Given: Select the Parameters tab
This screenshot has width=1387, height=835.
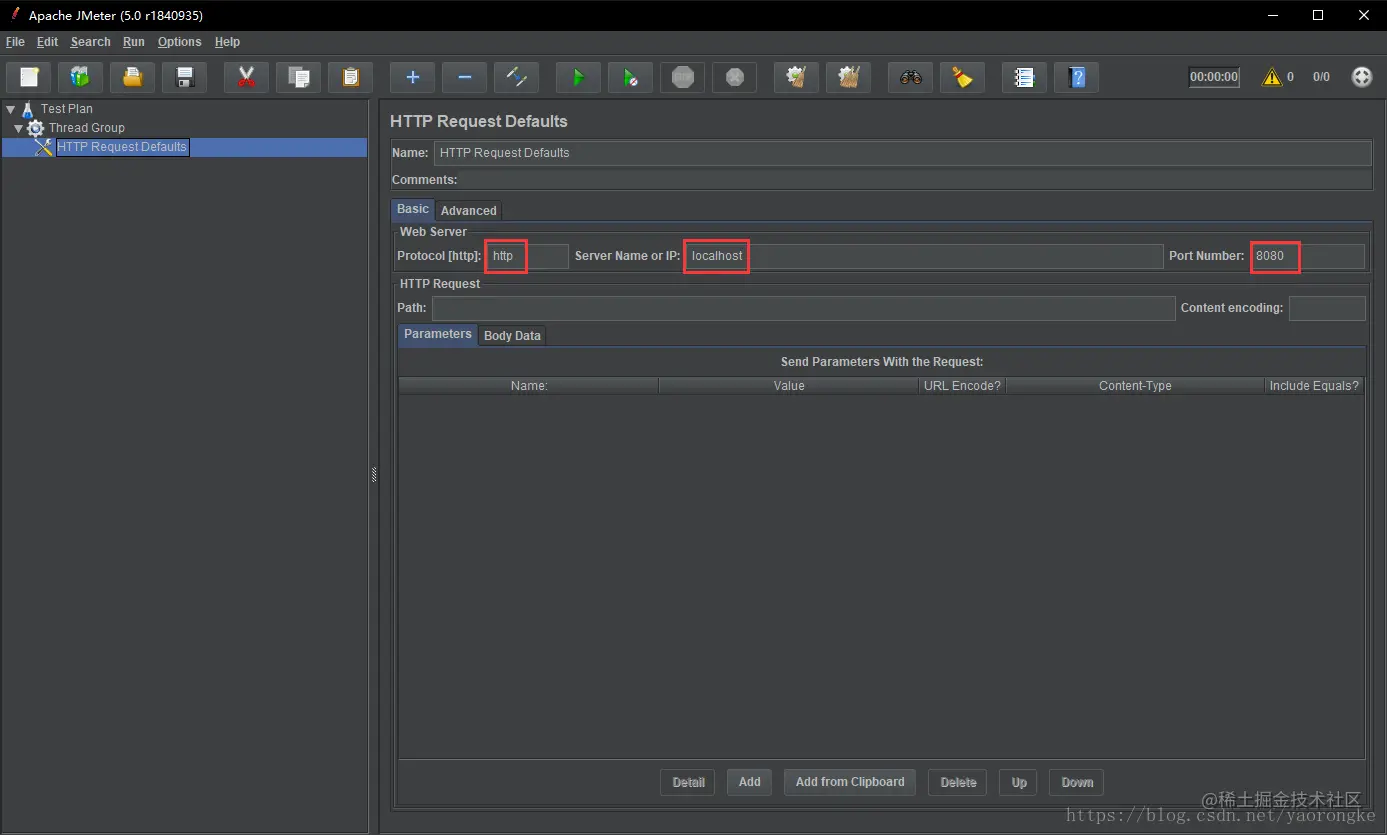Looking at the screenshot, I should 438,334.
